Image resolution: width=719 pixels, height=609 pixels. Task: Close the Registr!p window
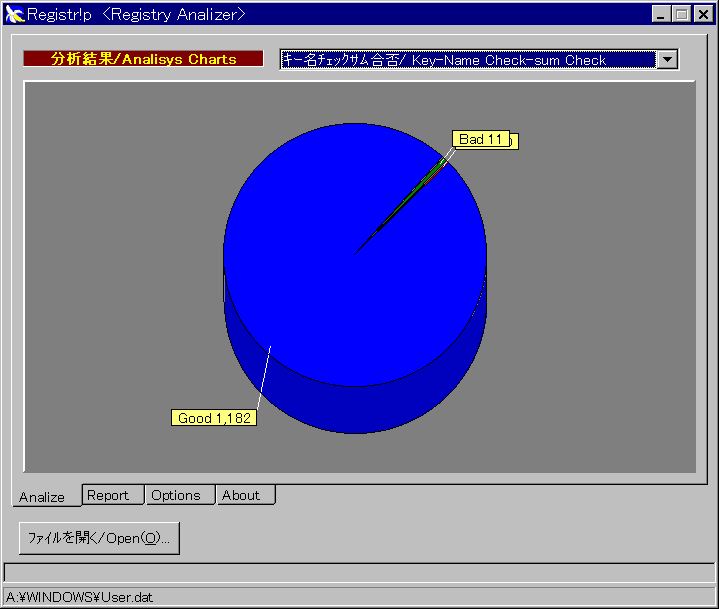coord(702,14)
